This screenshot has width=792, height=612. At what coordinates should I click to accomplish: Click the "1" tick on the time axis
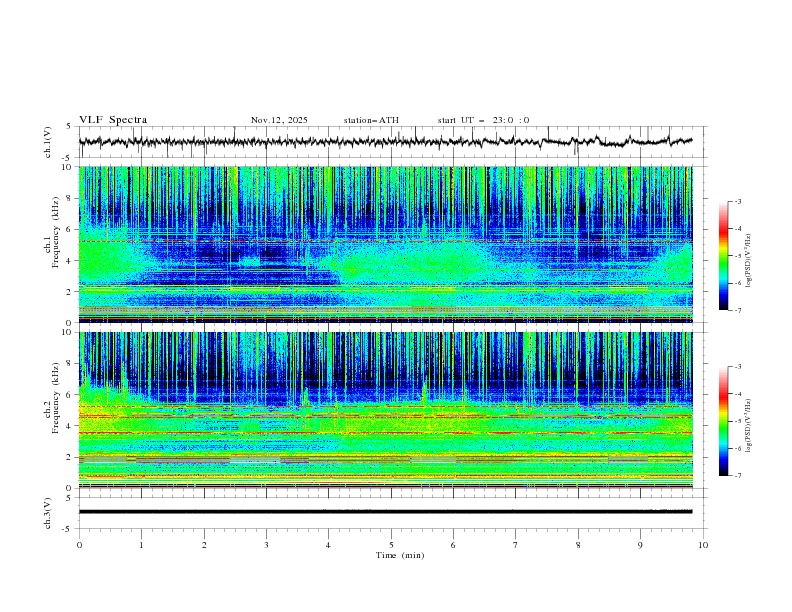pyautogui.click(x=141, y=545)
